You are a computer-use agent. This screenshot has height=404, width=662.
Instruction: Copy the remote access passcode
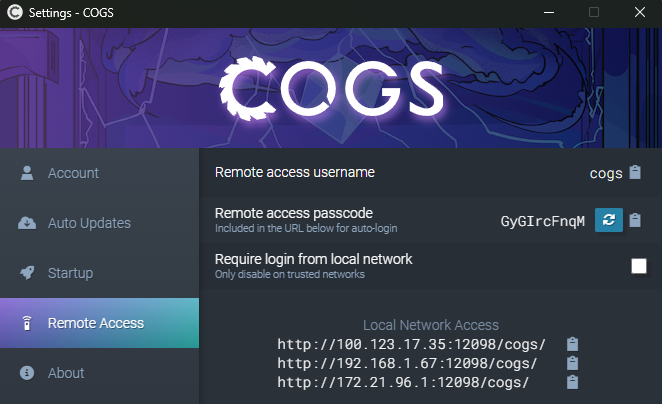pyautogui.click(x=635, y=220)
